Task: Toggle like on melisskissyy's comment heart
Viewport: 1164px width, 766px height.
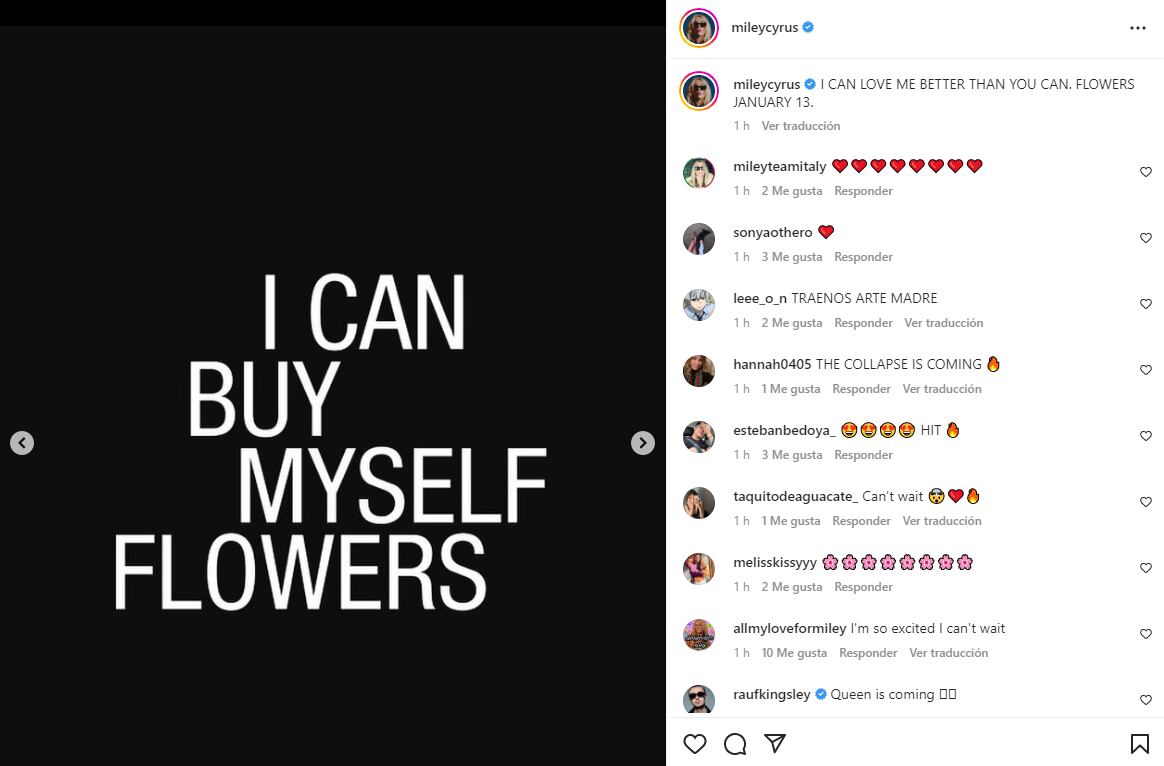Action: (1145, 568)
